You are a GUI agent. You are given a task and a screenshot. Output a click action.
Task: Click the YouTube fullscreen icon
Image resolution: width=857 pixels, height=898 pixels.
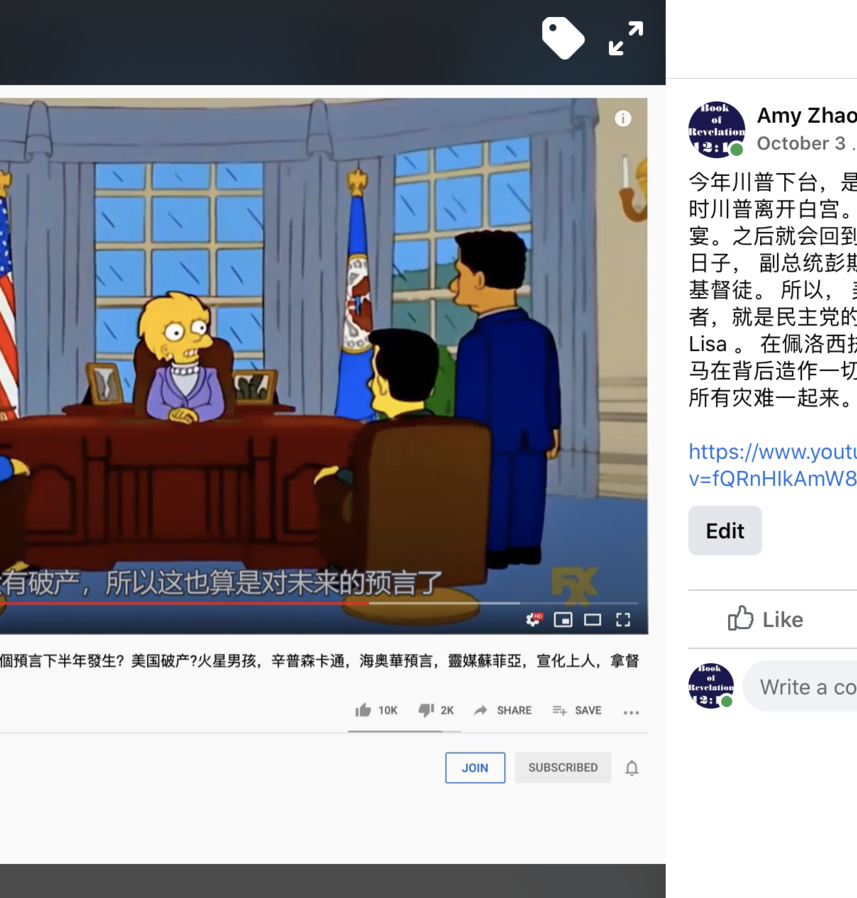(623, 620)
